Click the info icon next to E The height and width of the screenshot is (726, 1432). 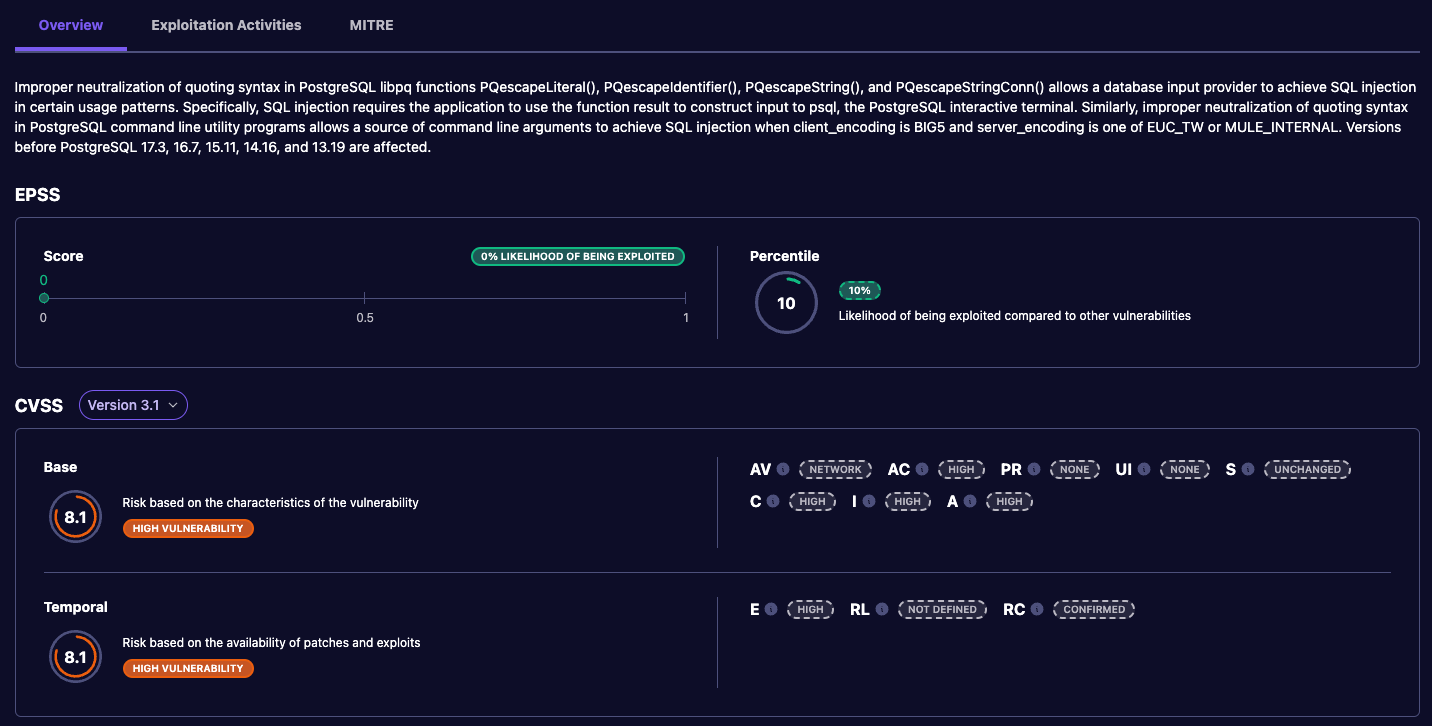(771, 609)
